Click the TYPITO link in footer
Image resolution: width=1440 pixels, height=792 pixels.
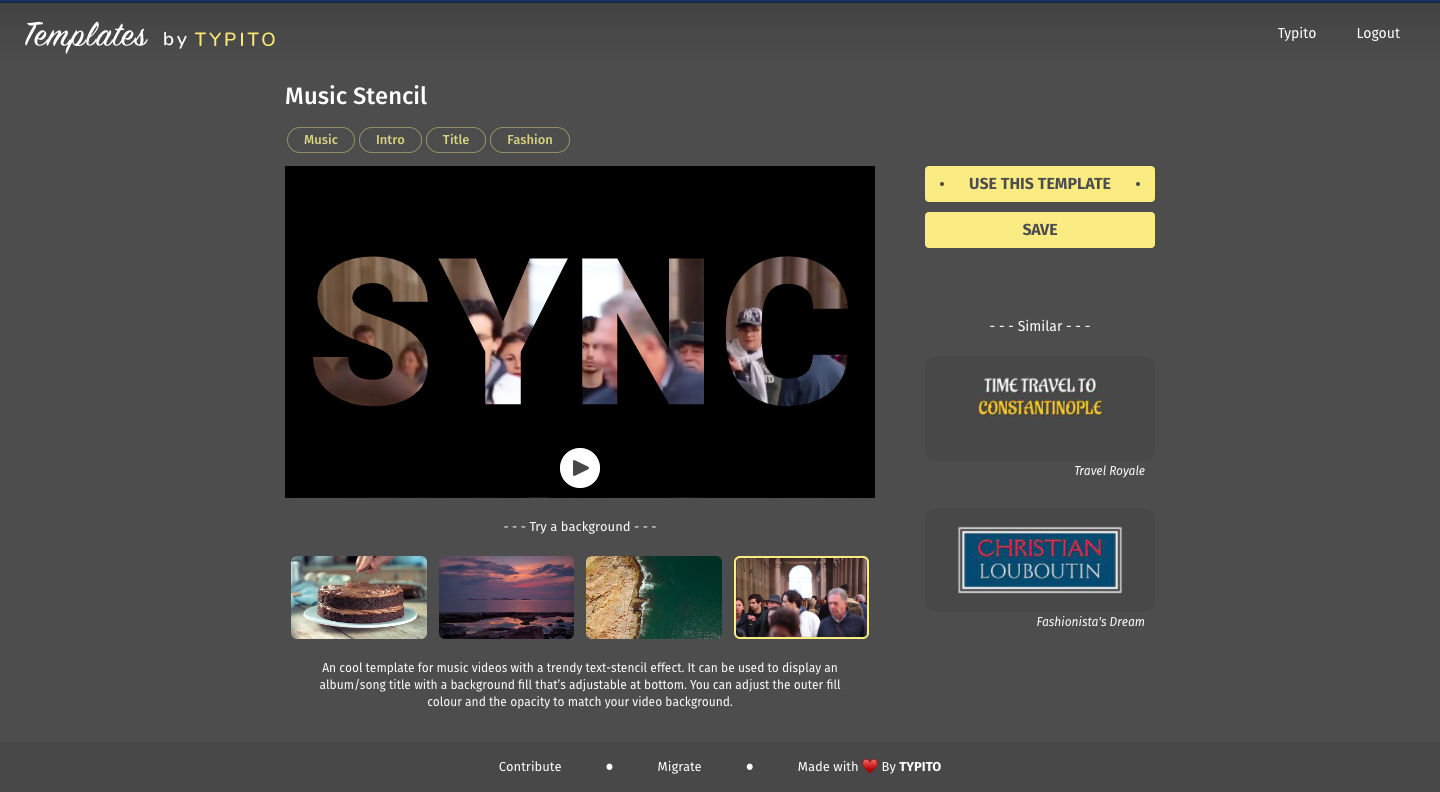(x=920, y=767)
